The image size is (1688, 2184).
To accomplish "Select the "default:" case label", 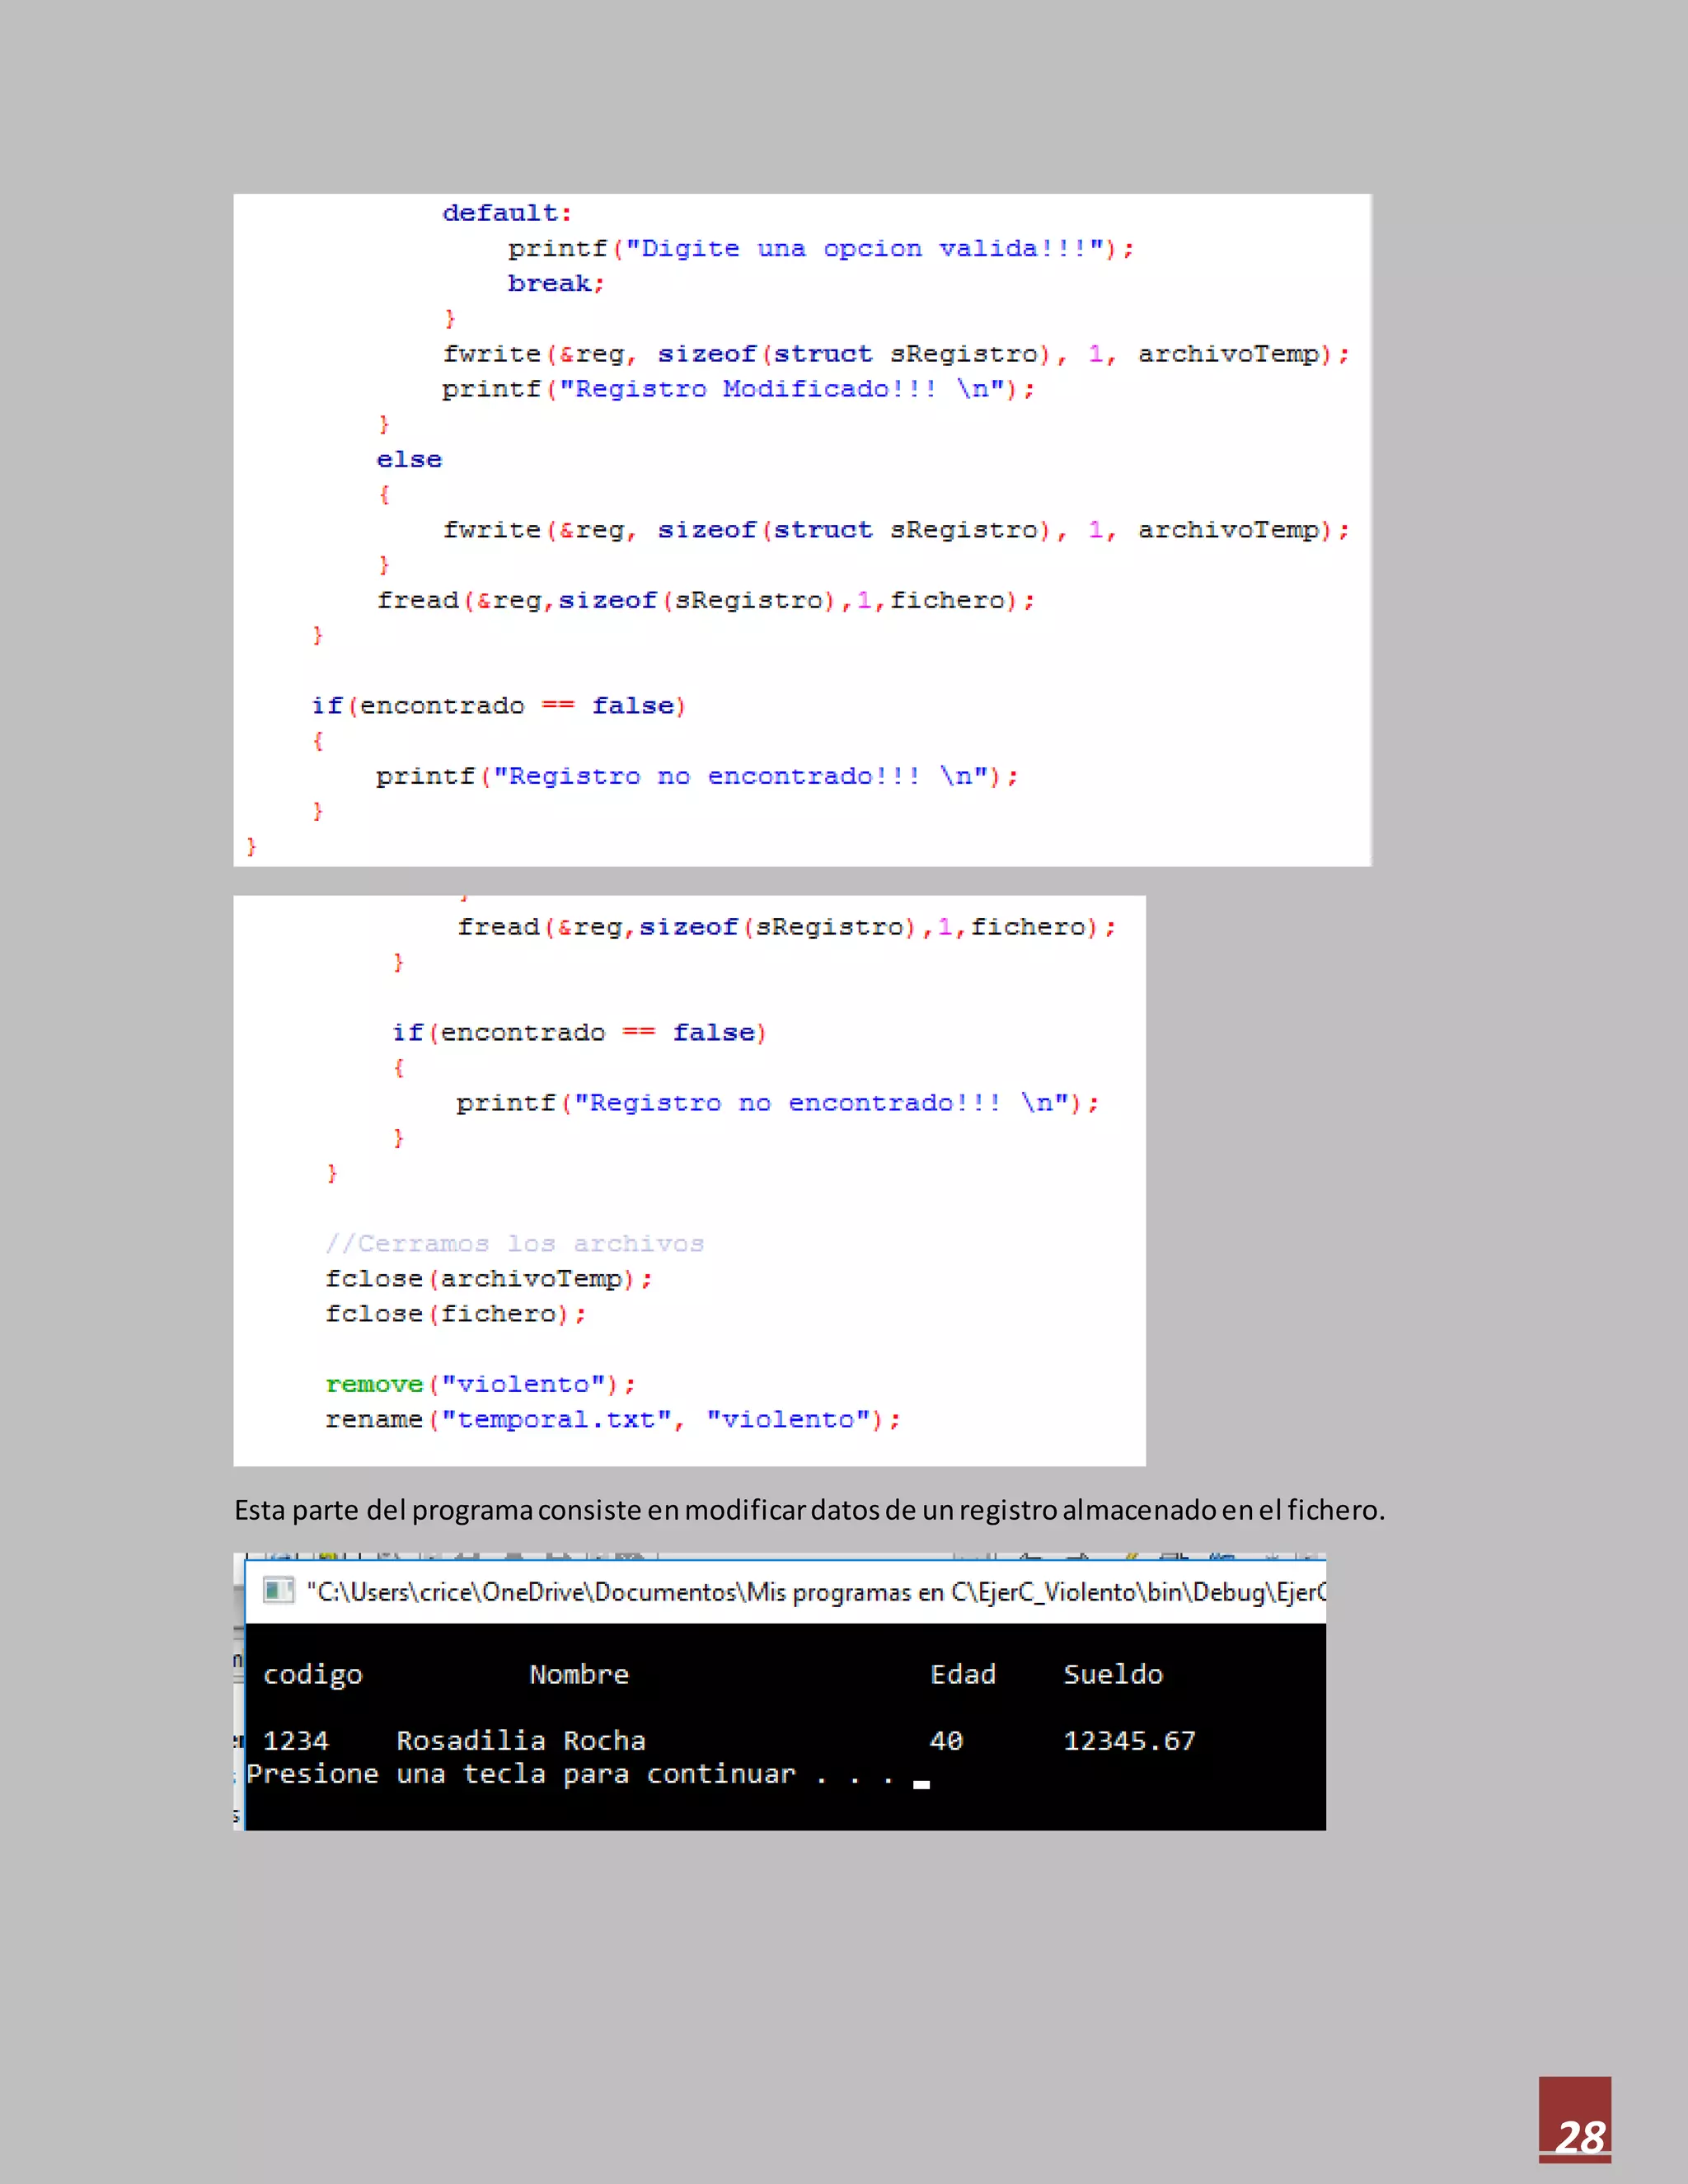I will point(507,213).
